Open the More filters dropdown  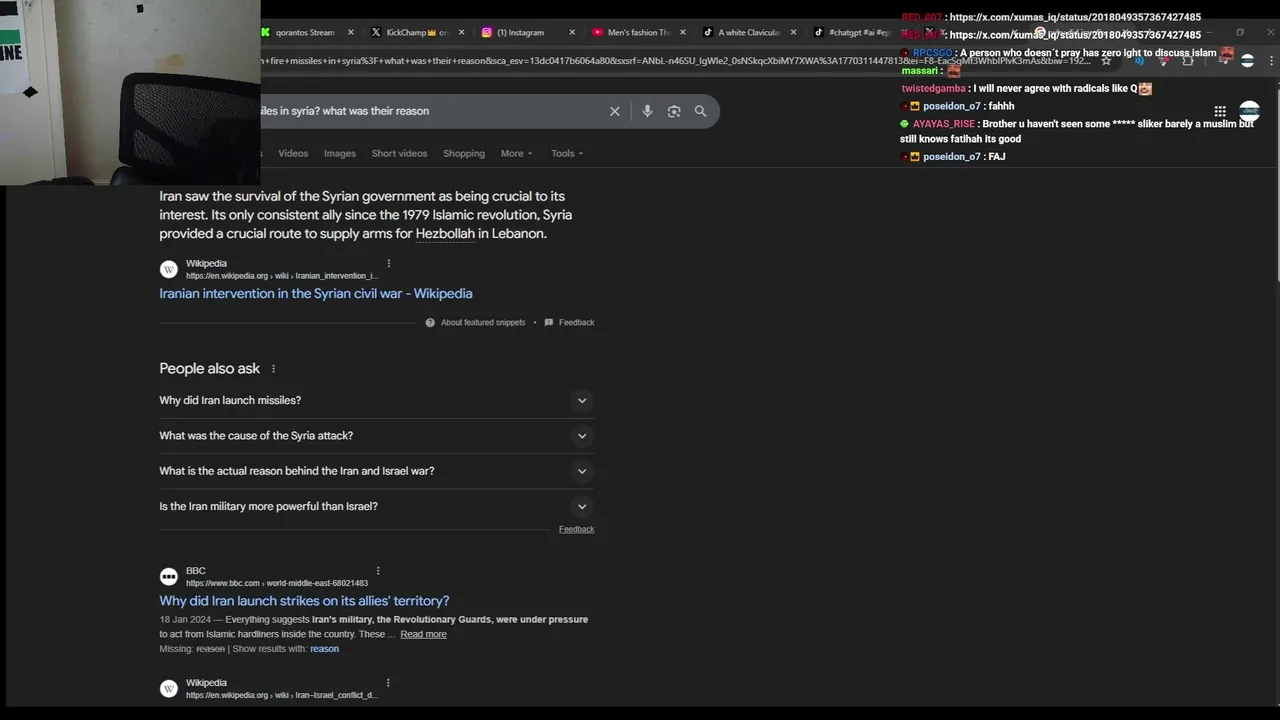tap(517, 153)
